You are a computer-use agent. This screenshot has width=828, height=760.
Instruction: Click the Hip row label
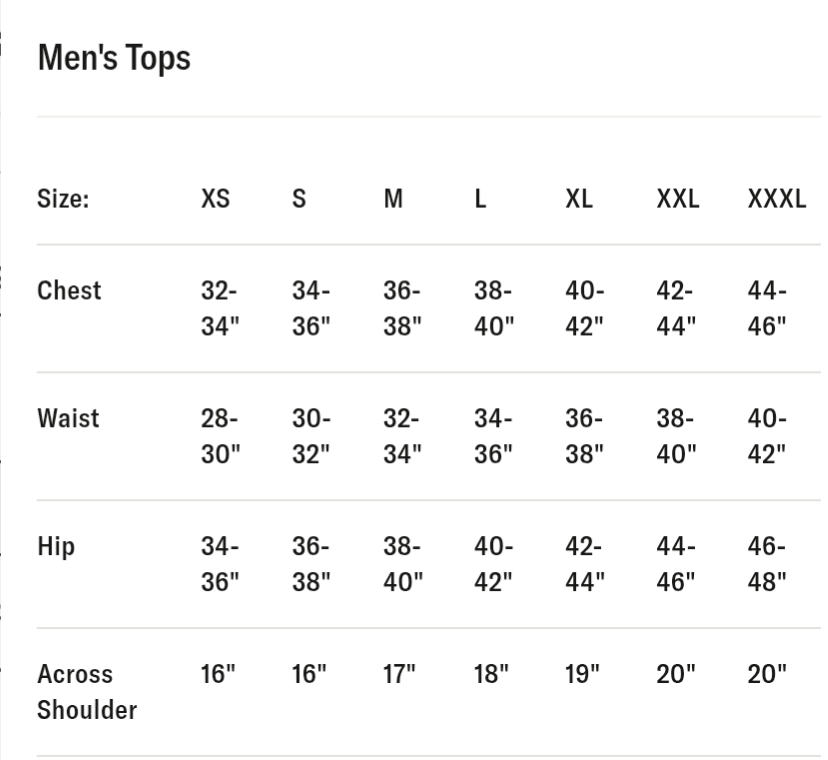pos(56,547)
